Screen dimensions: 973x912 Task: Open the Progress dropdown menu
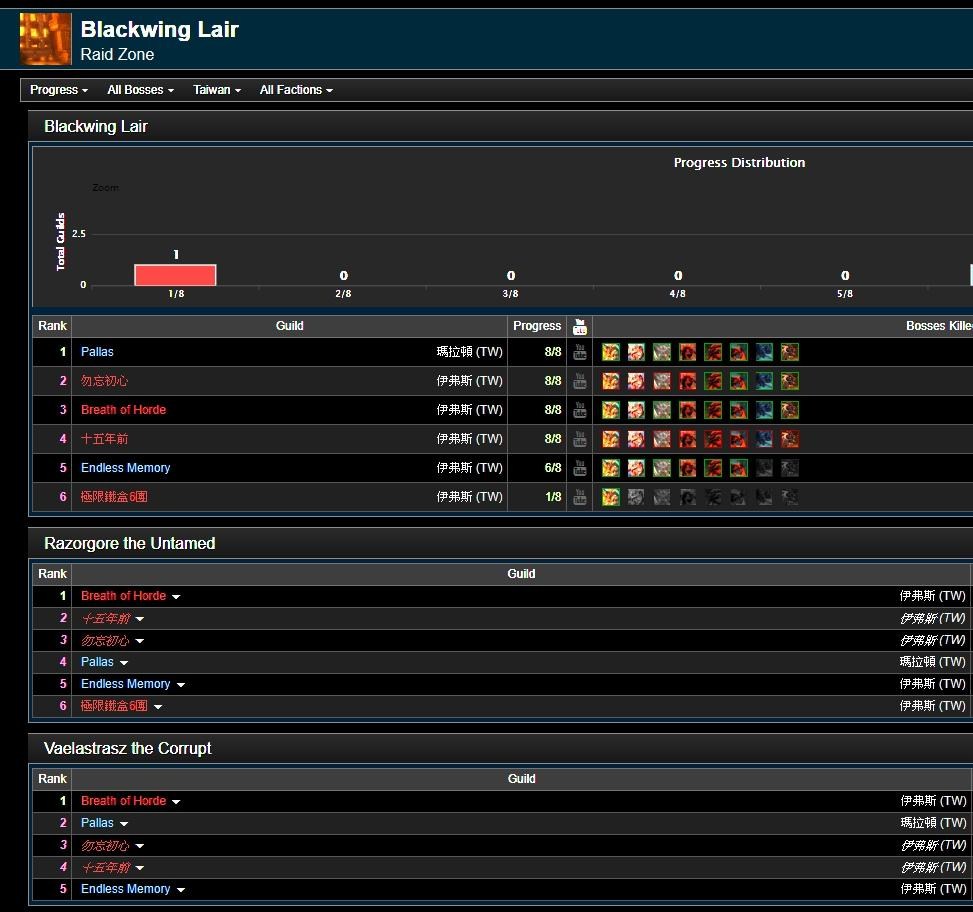click(x=59, y=90)
